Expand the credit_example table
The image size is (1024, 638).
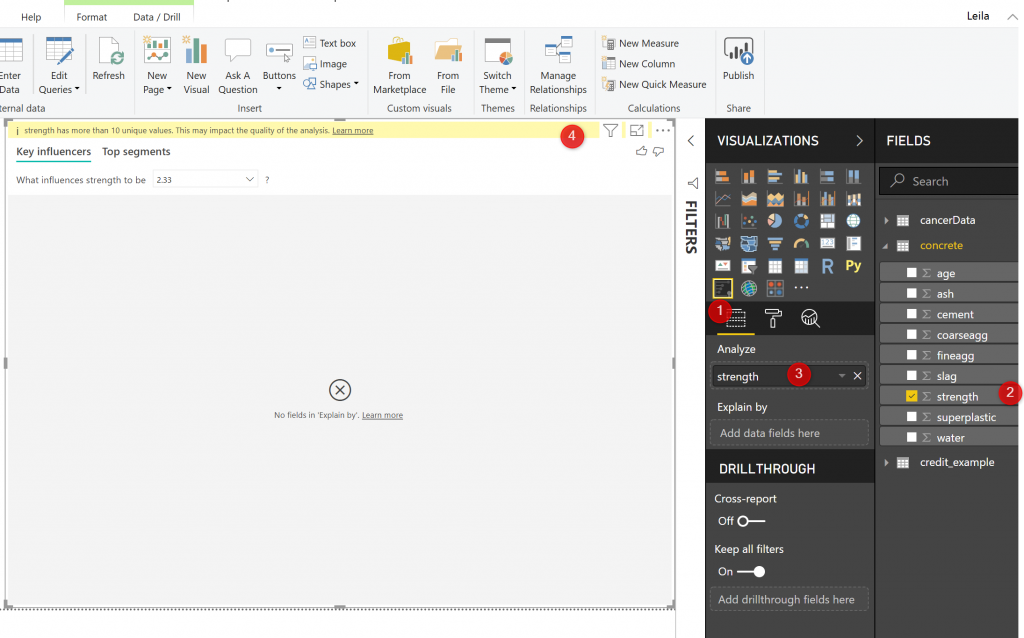coord(886,463)
